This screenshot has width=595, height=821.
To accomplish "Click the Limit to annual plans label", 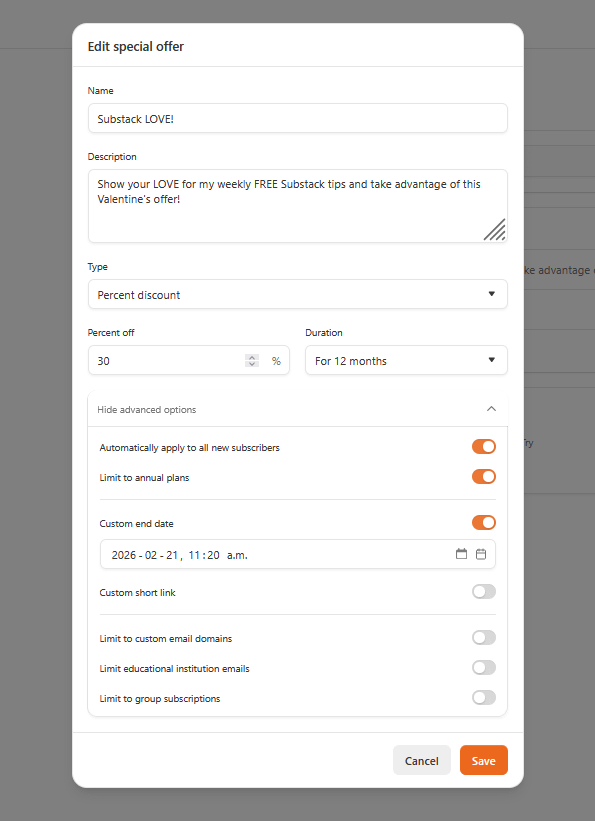I will [x=144, y=478].
